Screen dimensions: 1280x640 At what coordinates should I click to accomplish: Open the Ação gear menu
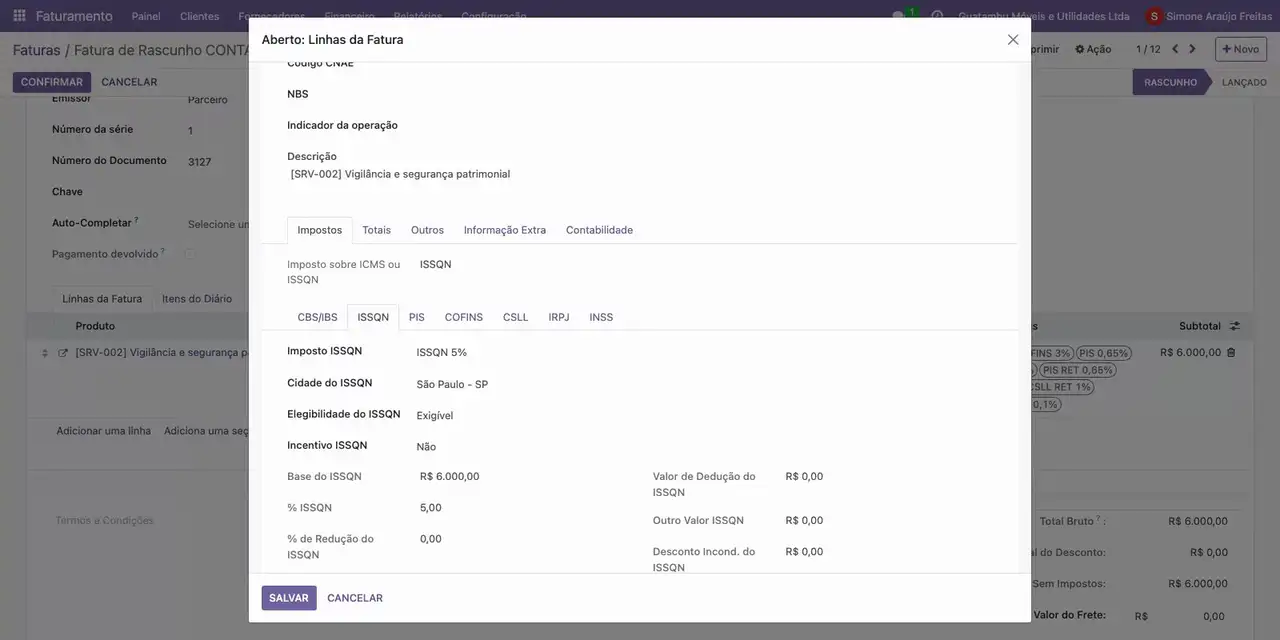pyautogui.click(x=1093, y=49)
